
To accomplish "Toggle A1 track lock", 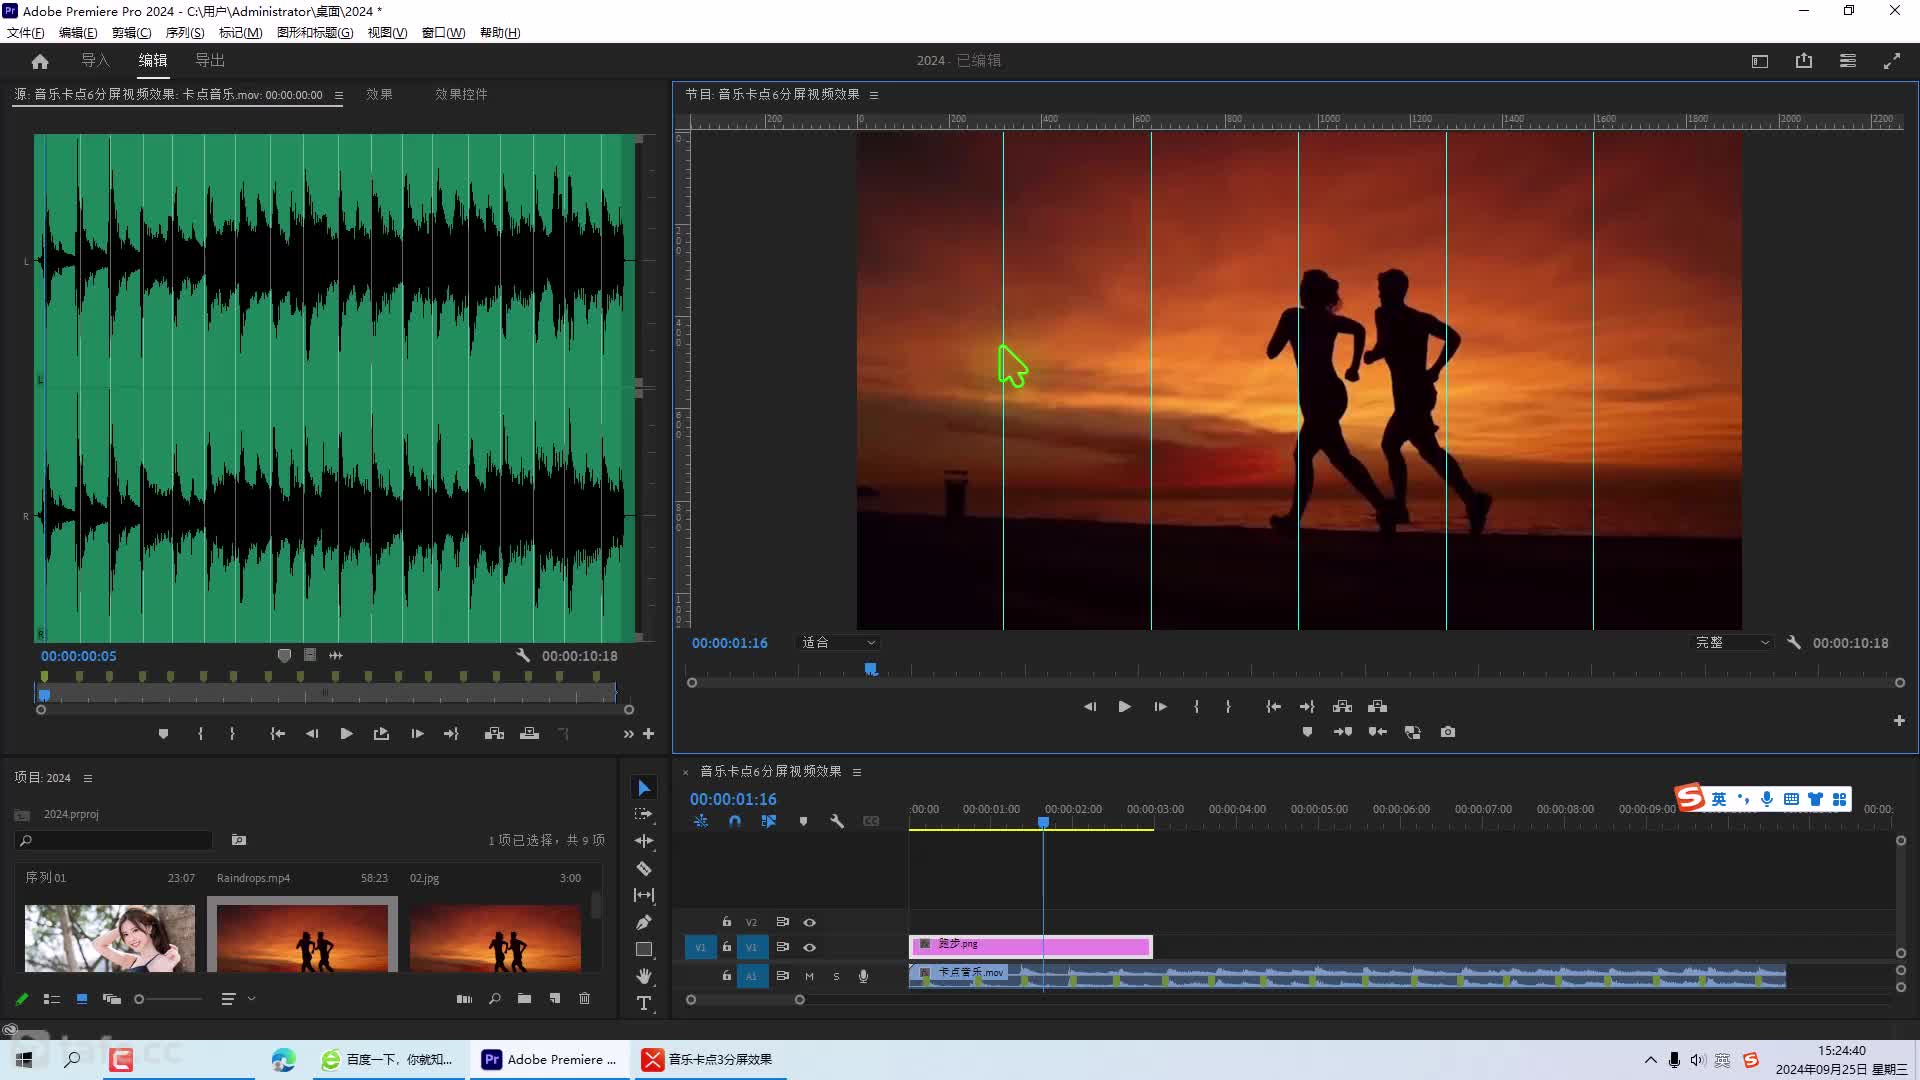I will [x=727, y=975].
